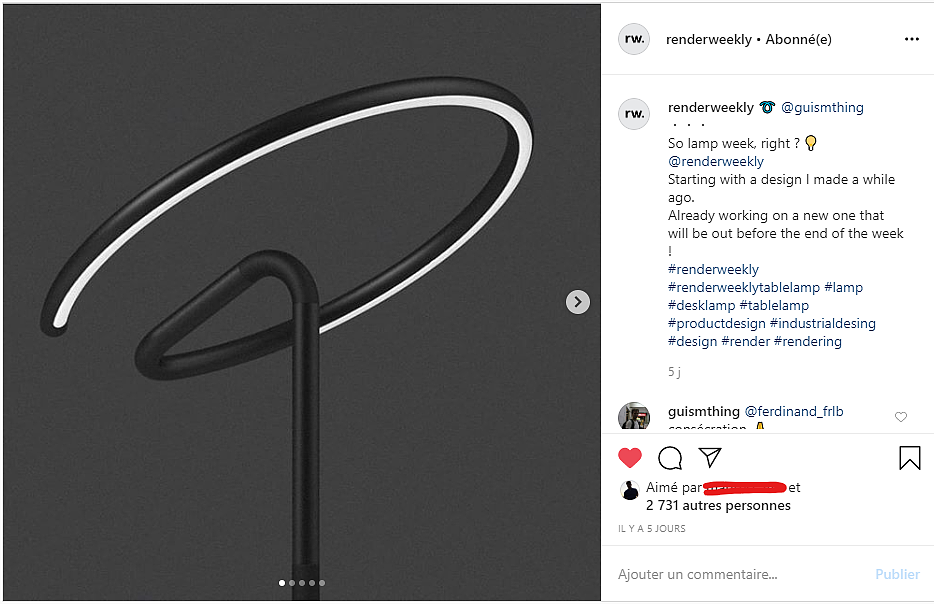Unlike the post with red heart icon
Image resolution: width=934 pixels, height=604 pixels.
point(630,458)
